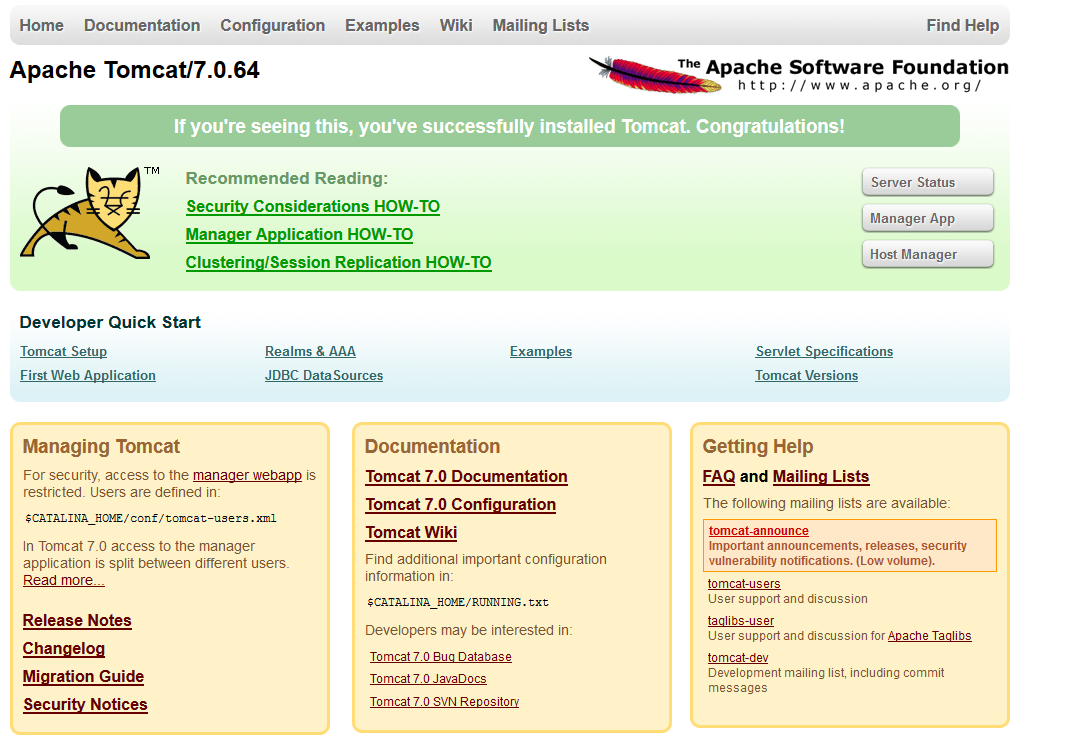Open the JDBC DataSources link

[324, 376]
